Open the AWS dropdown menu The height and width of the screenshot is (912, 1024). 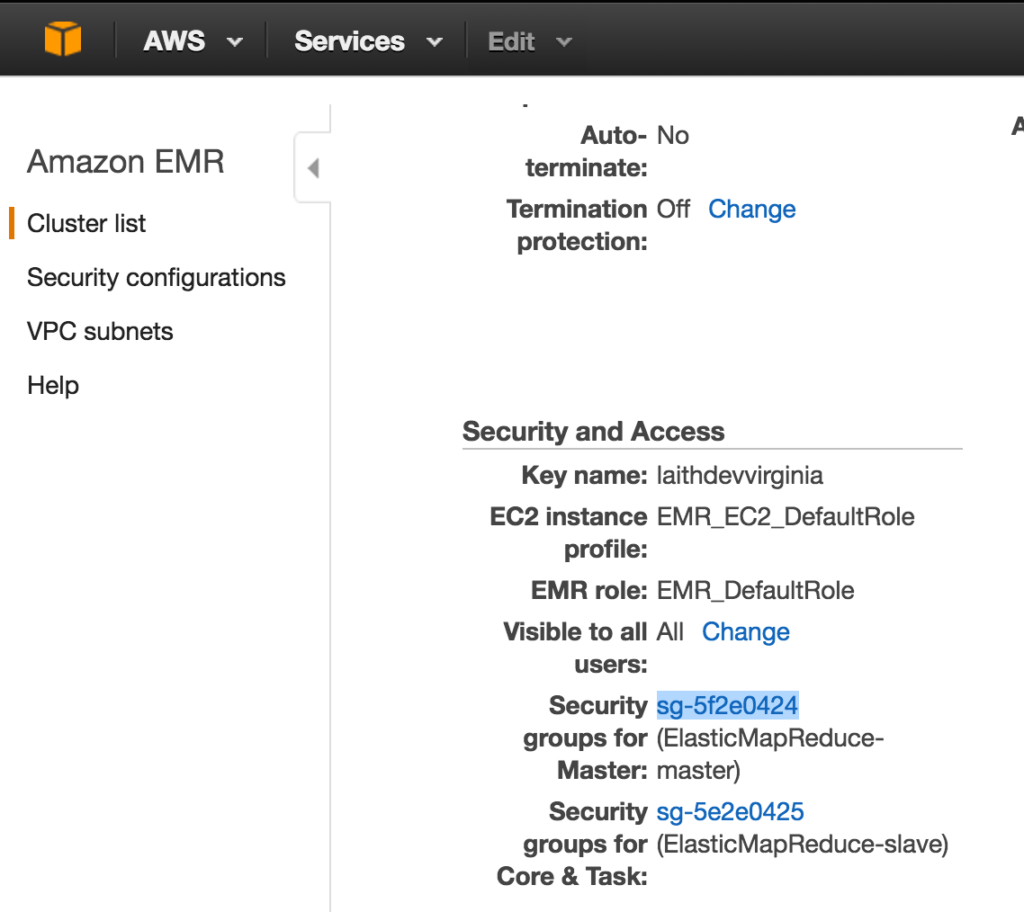(174, 40)
